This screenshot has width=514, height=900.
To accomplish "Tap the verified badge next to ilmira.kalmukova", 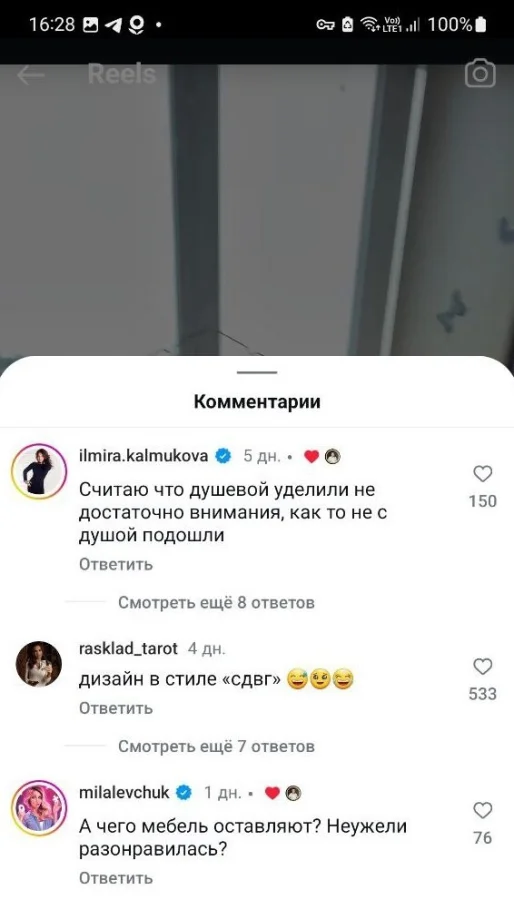I will point(223,456).
